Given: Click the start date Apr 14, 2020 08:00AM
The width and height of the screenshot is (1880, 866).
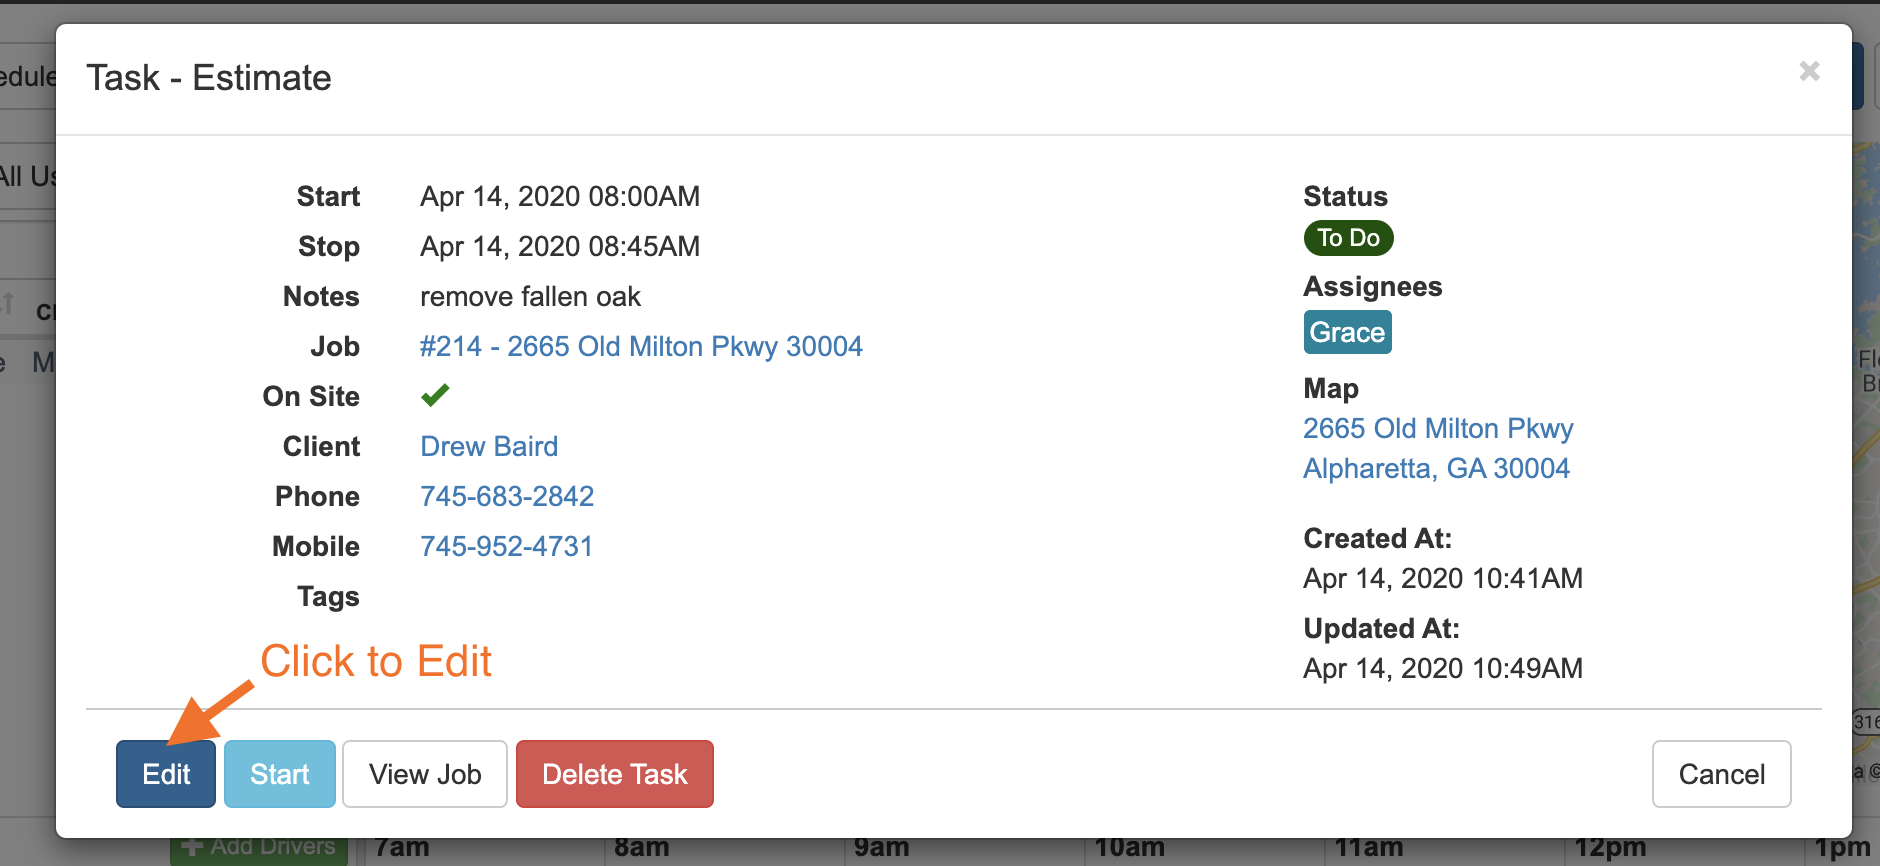Looking at the screenshot, I should click(x=559, y=196).
